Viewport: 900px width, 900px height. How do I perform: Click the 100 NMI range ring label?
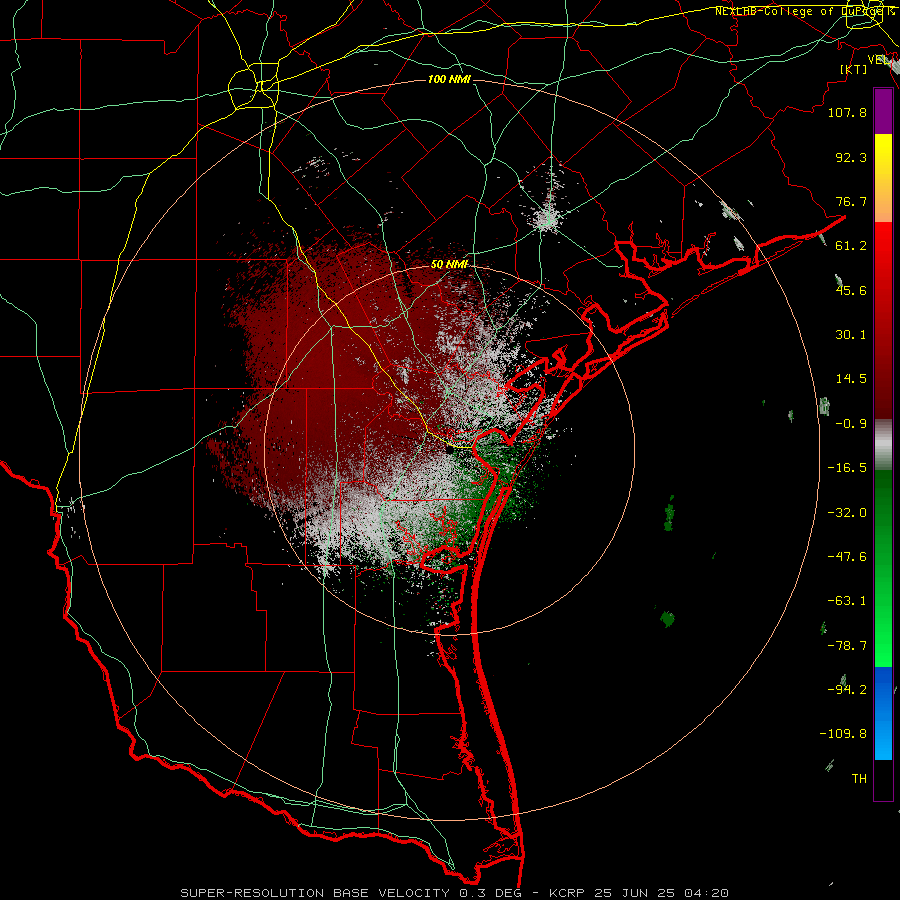coord(449,79)
